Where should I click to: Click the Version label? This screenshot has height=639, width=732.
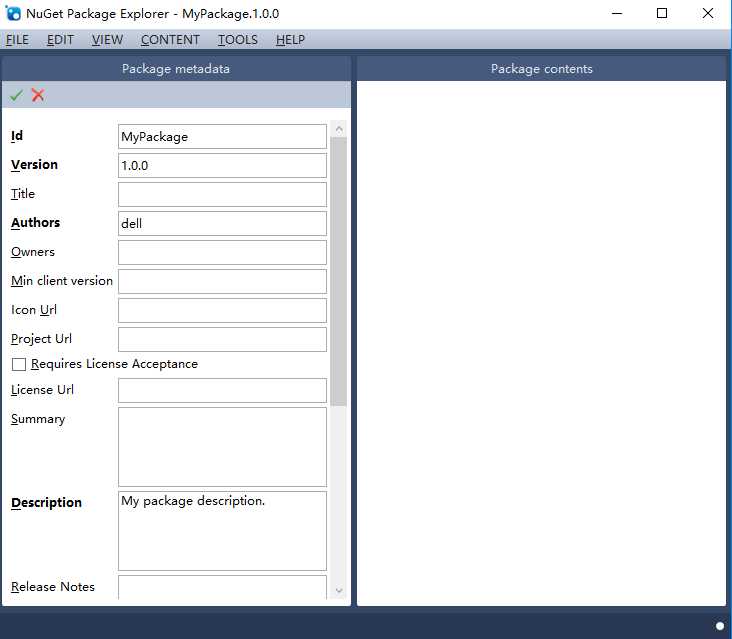click(x=34, y=165)
